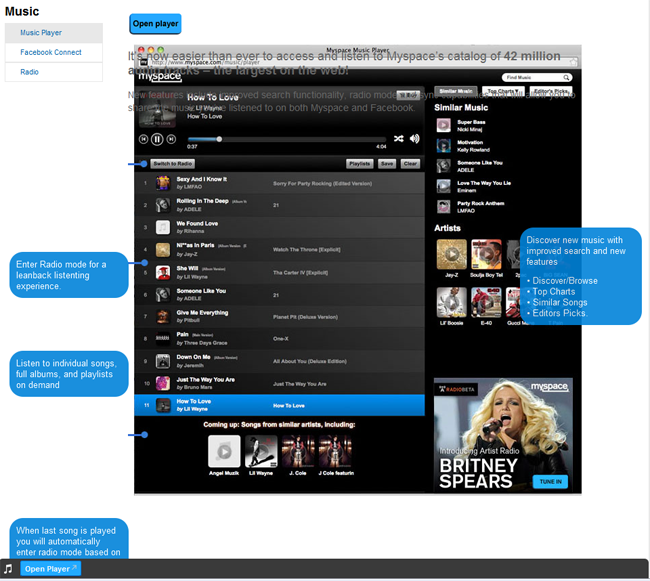
Task: Click the How To Love now-playing album art
Action: point(158,109)
